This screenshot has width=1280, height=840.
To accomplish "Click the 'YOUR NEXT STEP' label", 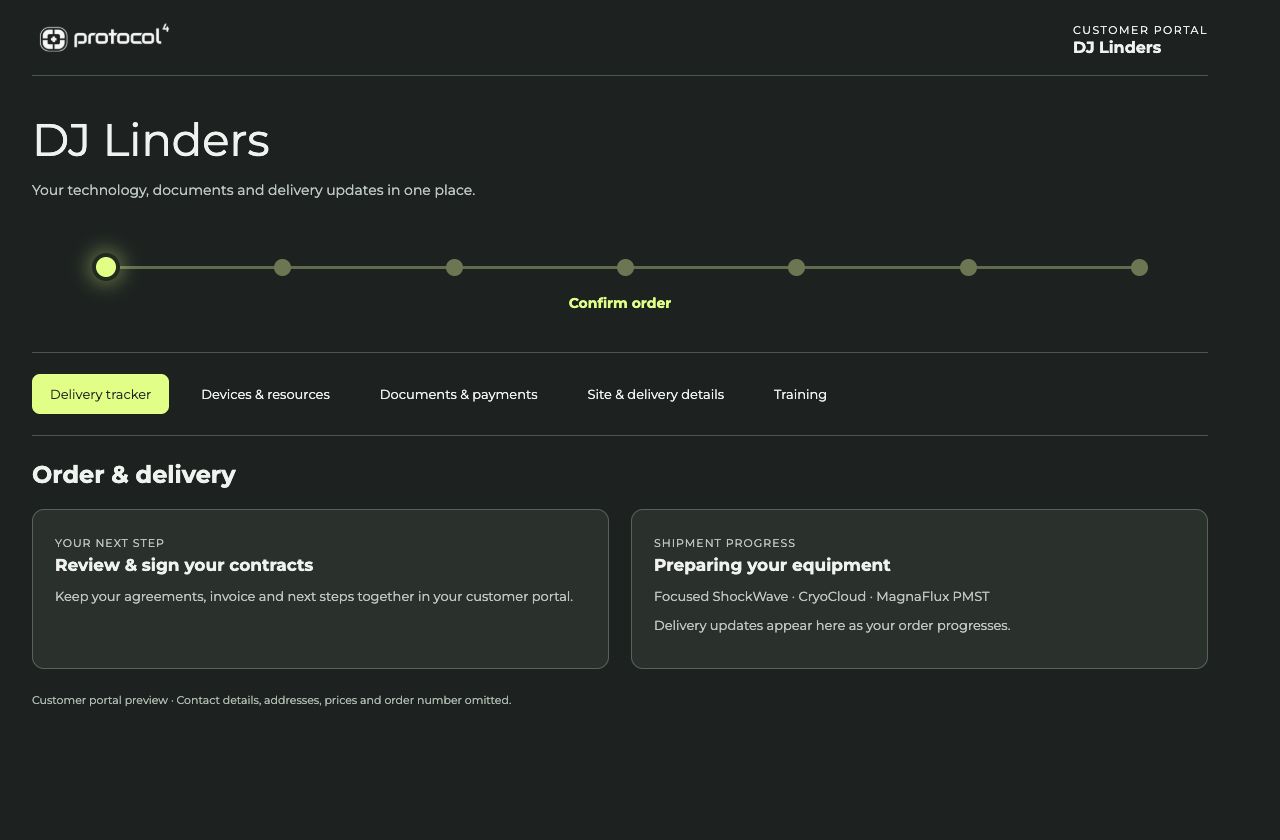I will coord(110,543).
